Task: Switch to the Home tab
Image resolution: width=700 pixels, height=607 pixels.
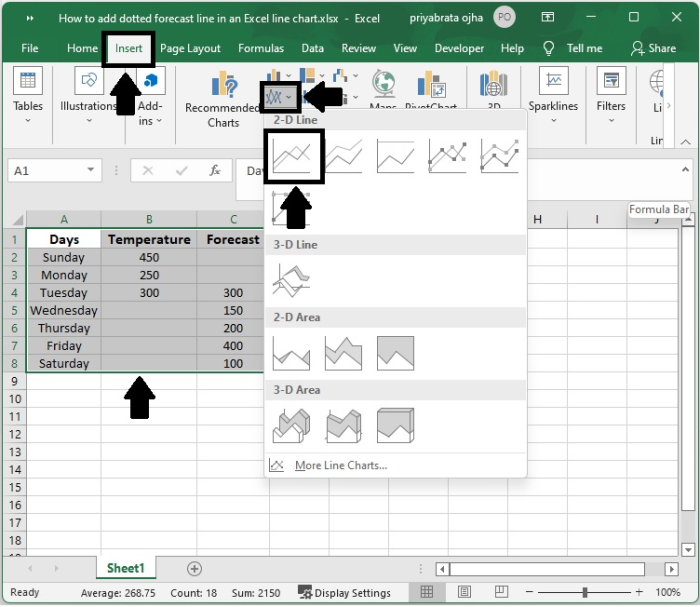Action: (x=82, y=48)
